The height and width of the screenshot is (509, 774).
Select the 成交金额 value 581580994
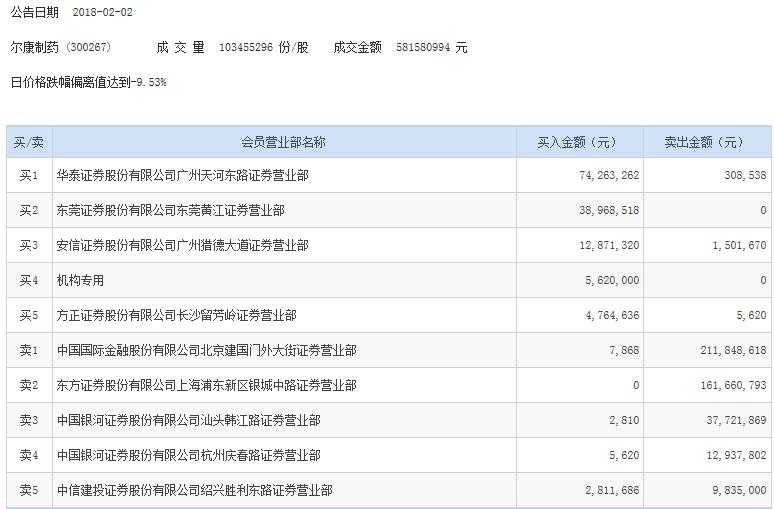[423, 47]
